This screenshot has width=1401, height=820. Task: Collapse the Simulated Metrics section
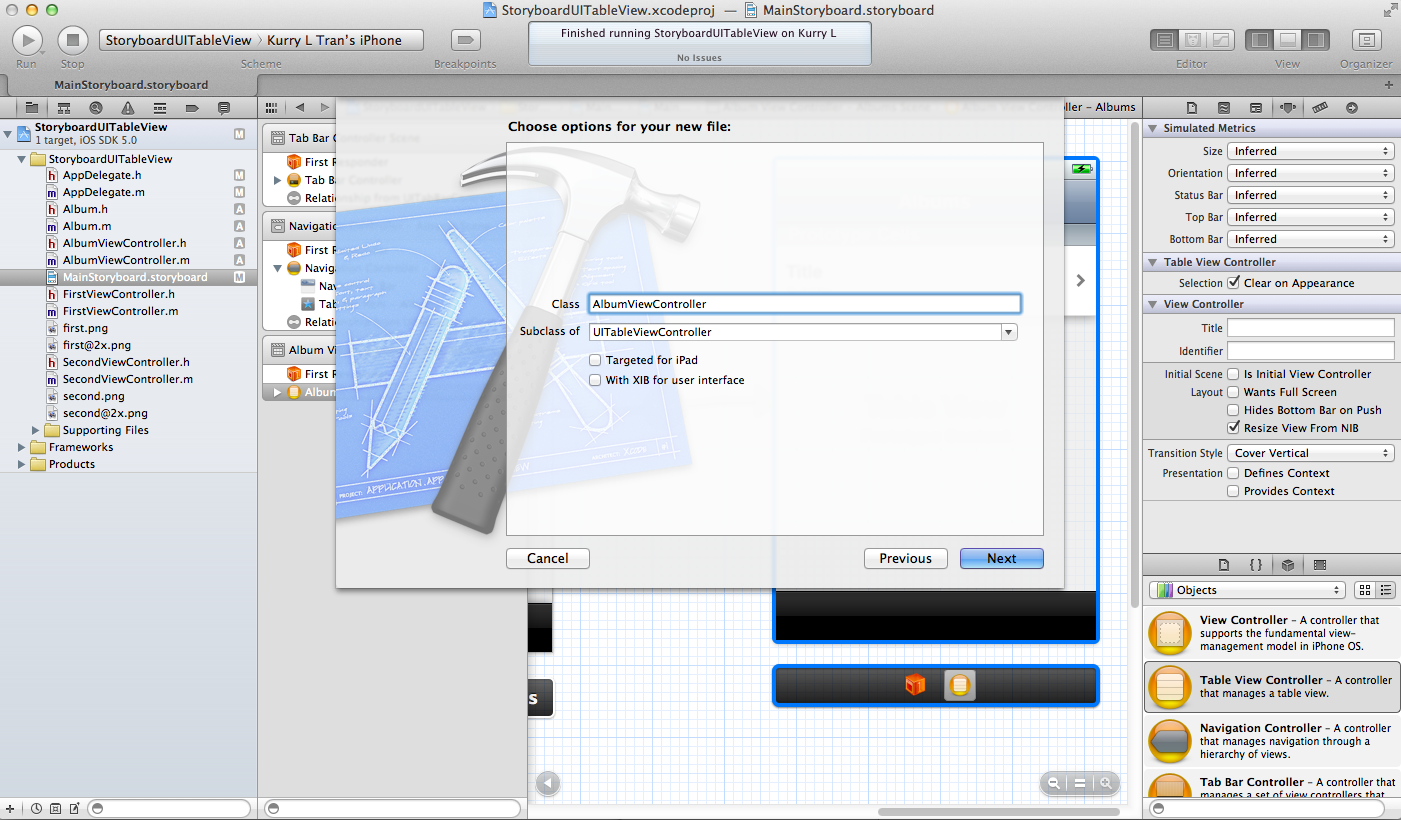pos(1153,128)
